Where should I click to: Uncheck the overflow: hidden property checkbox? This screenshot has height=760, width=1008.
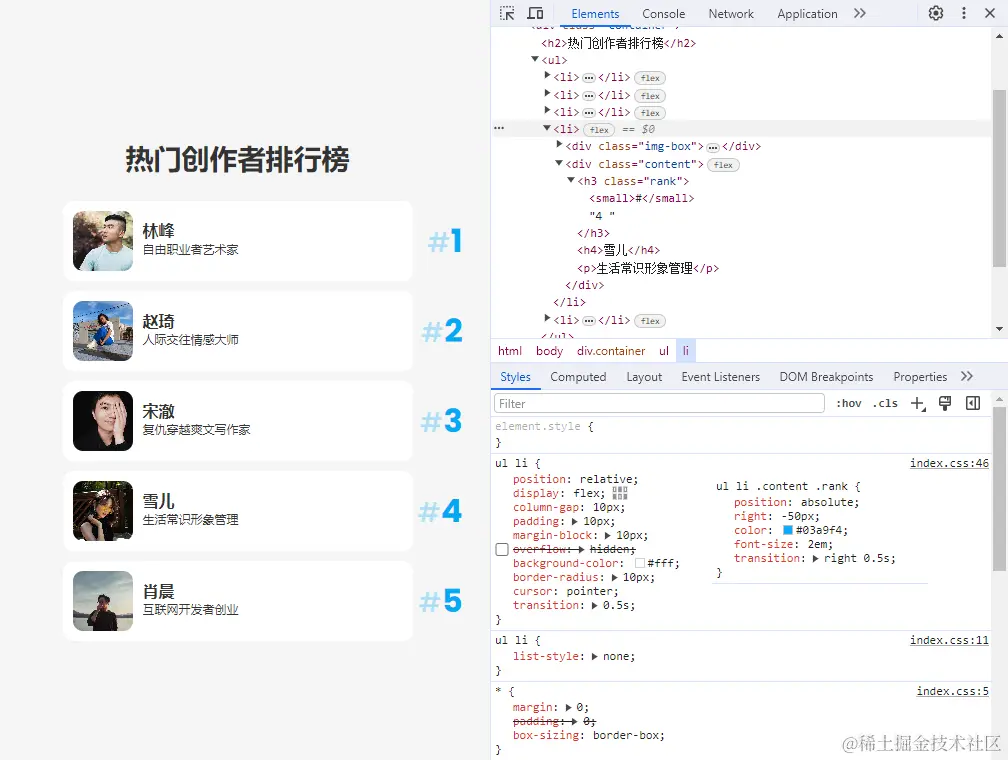click(x=502, y=548)
